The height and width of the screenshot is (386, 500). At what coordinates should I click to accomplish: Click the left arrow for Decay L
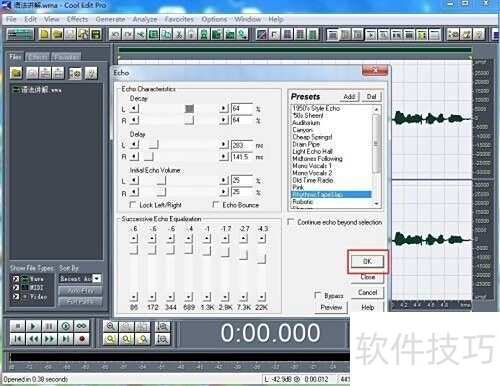coord(134,108)
